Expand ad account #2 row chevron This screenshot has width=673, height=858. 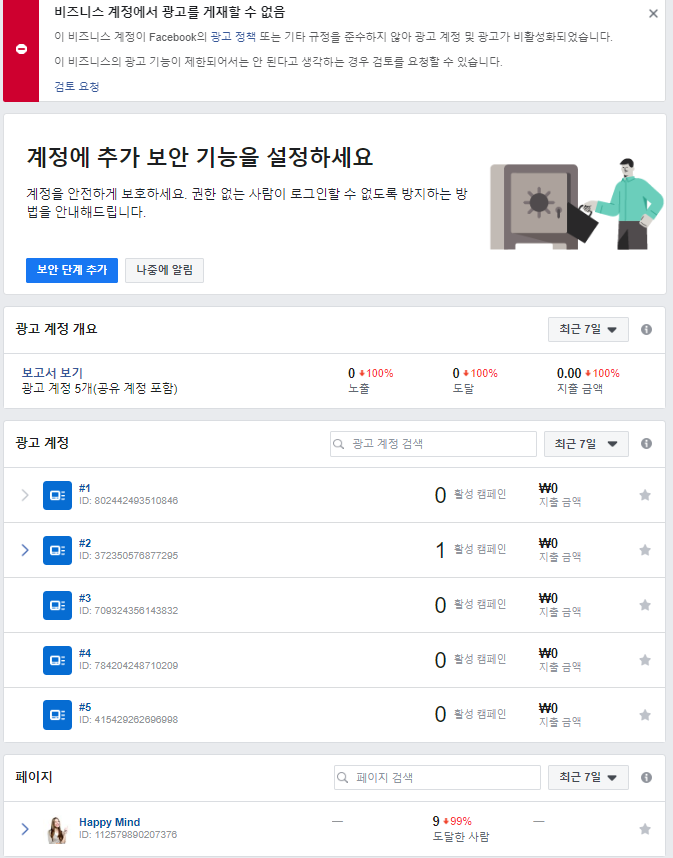click(25, 550)
